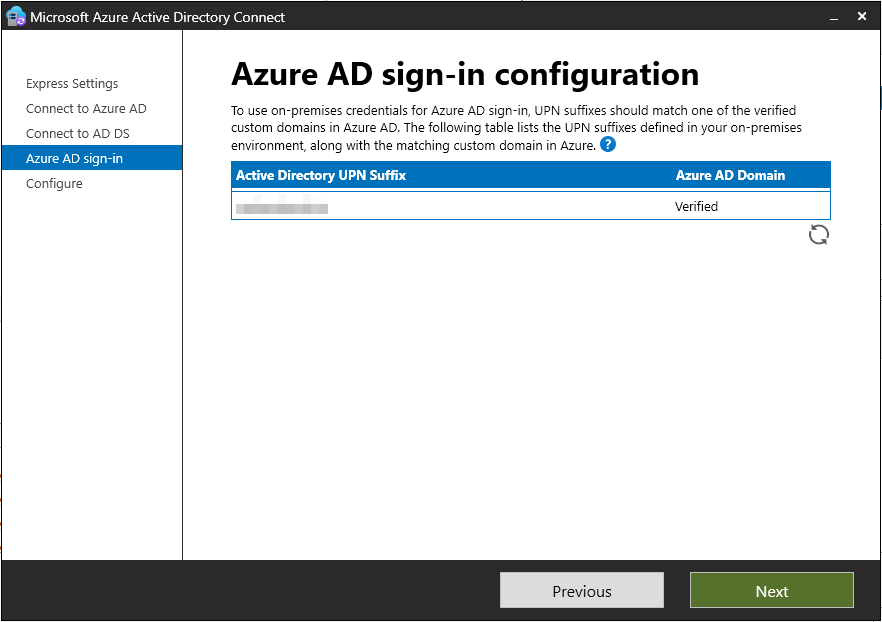Screen dimensions: 882x622
Task: Open the Express Settings step
Action: point(72,83)
